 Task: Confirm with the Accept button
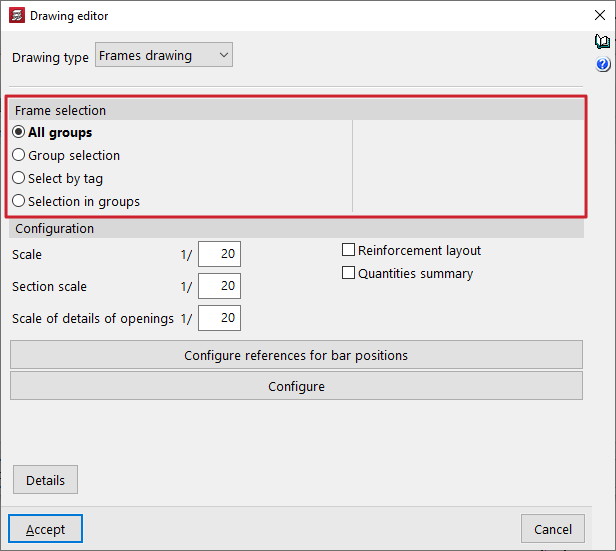point(45,529)
